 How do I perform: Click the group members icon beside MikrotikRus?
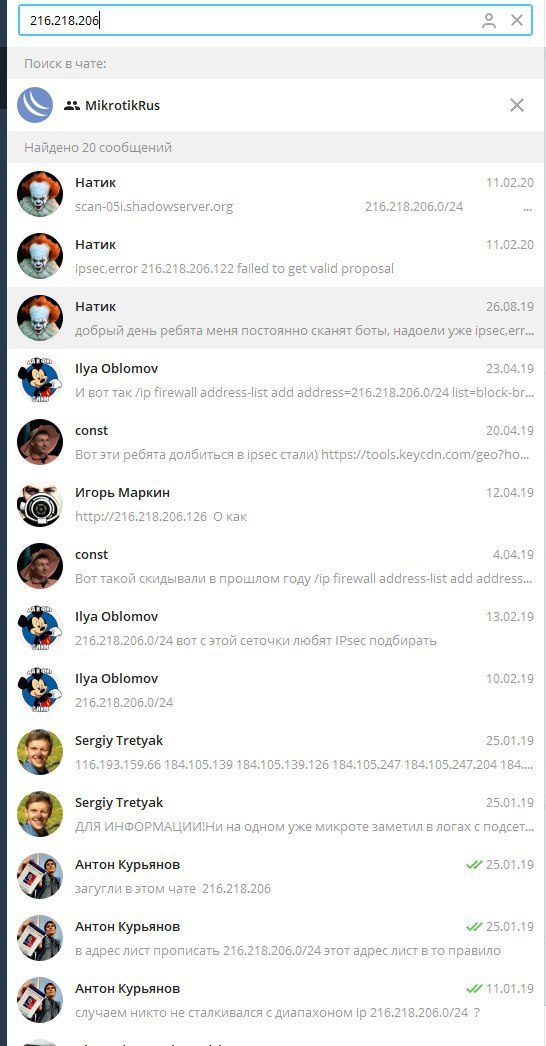[x=72, y=105]
